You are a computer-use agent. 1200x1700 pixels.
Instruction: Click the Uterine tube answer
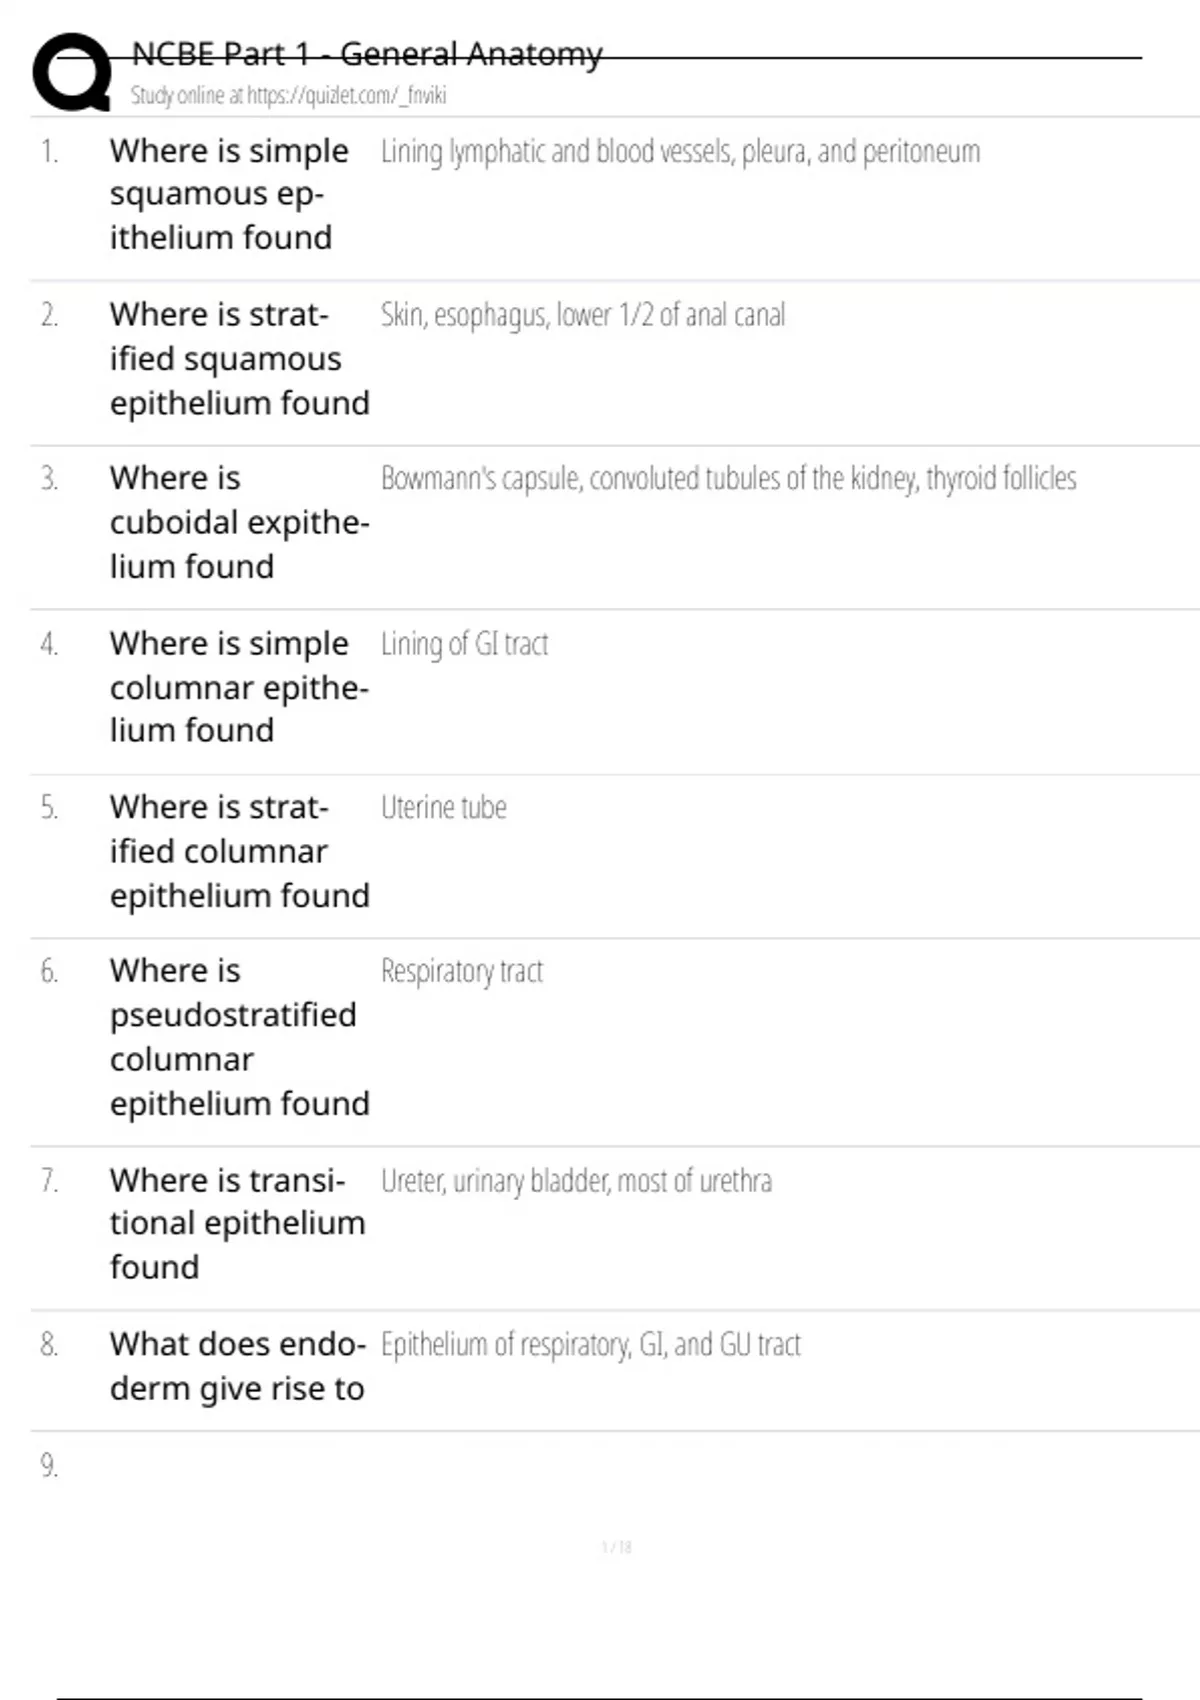click(443, 807)
